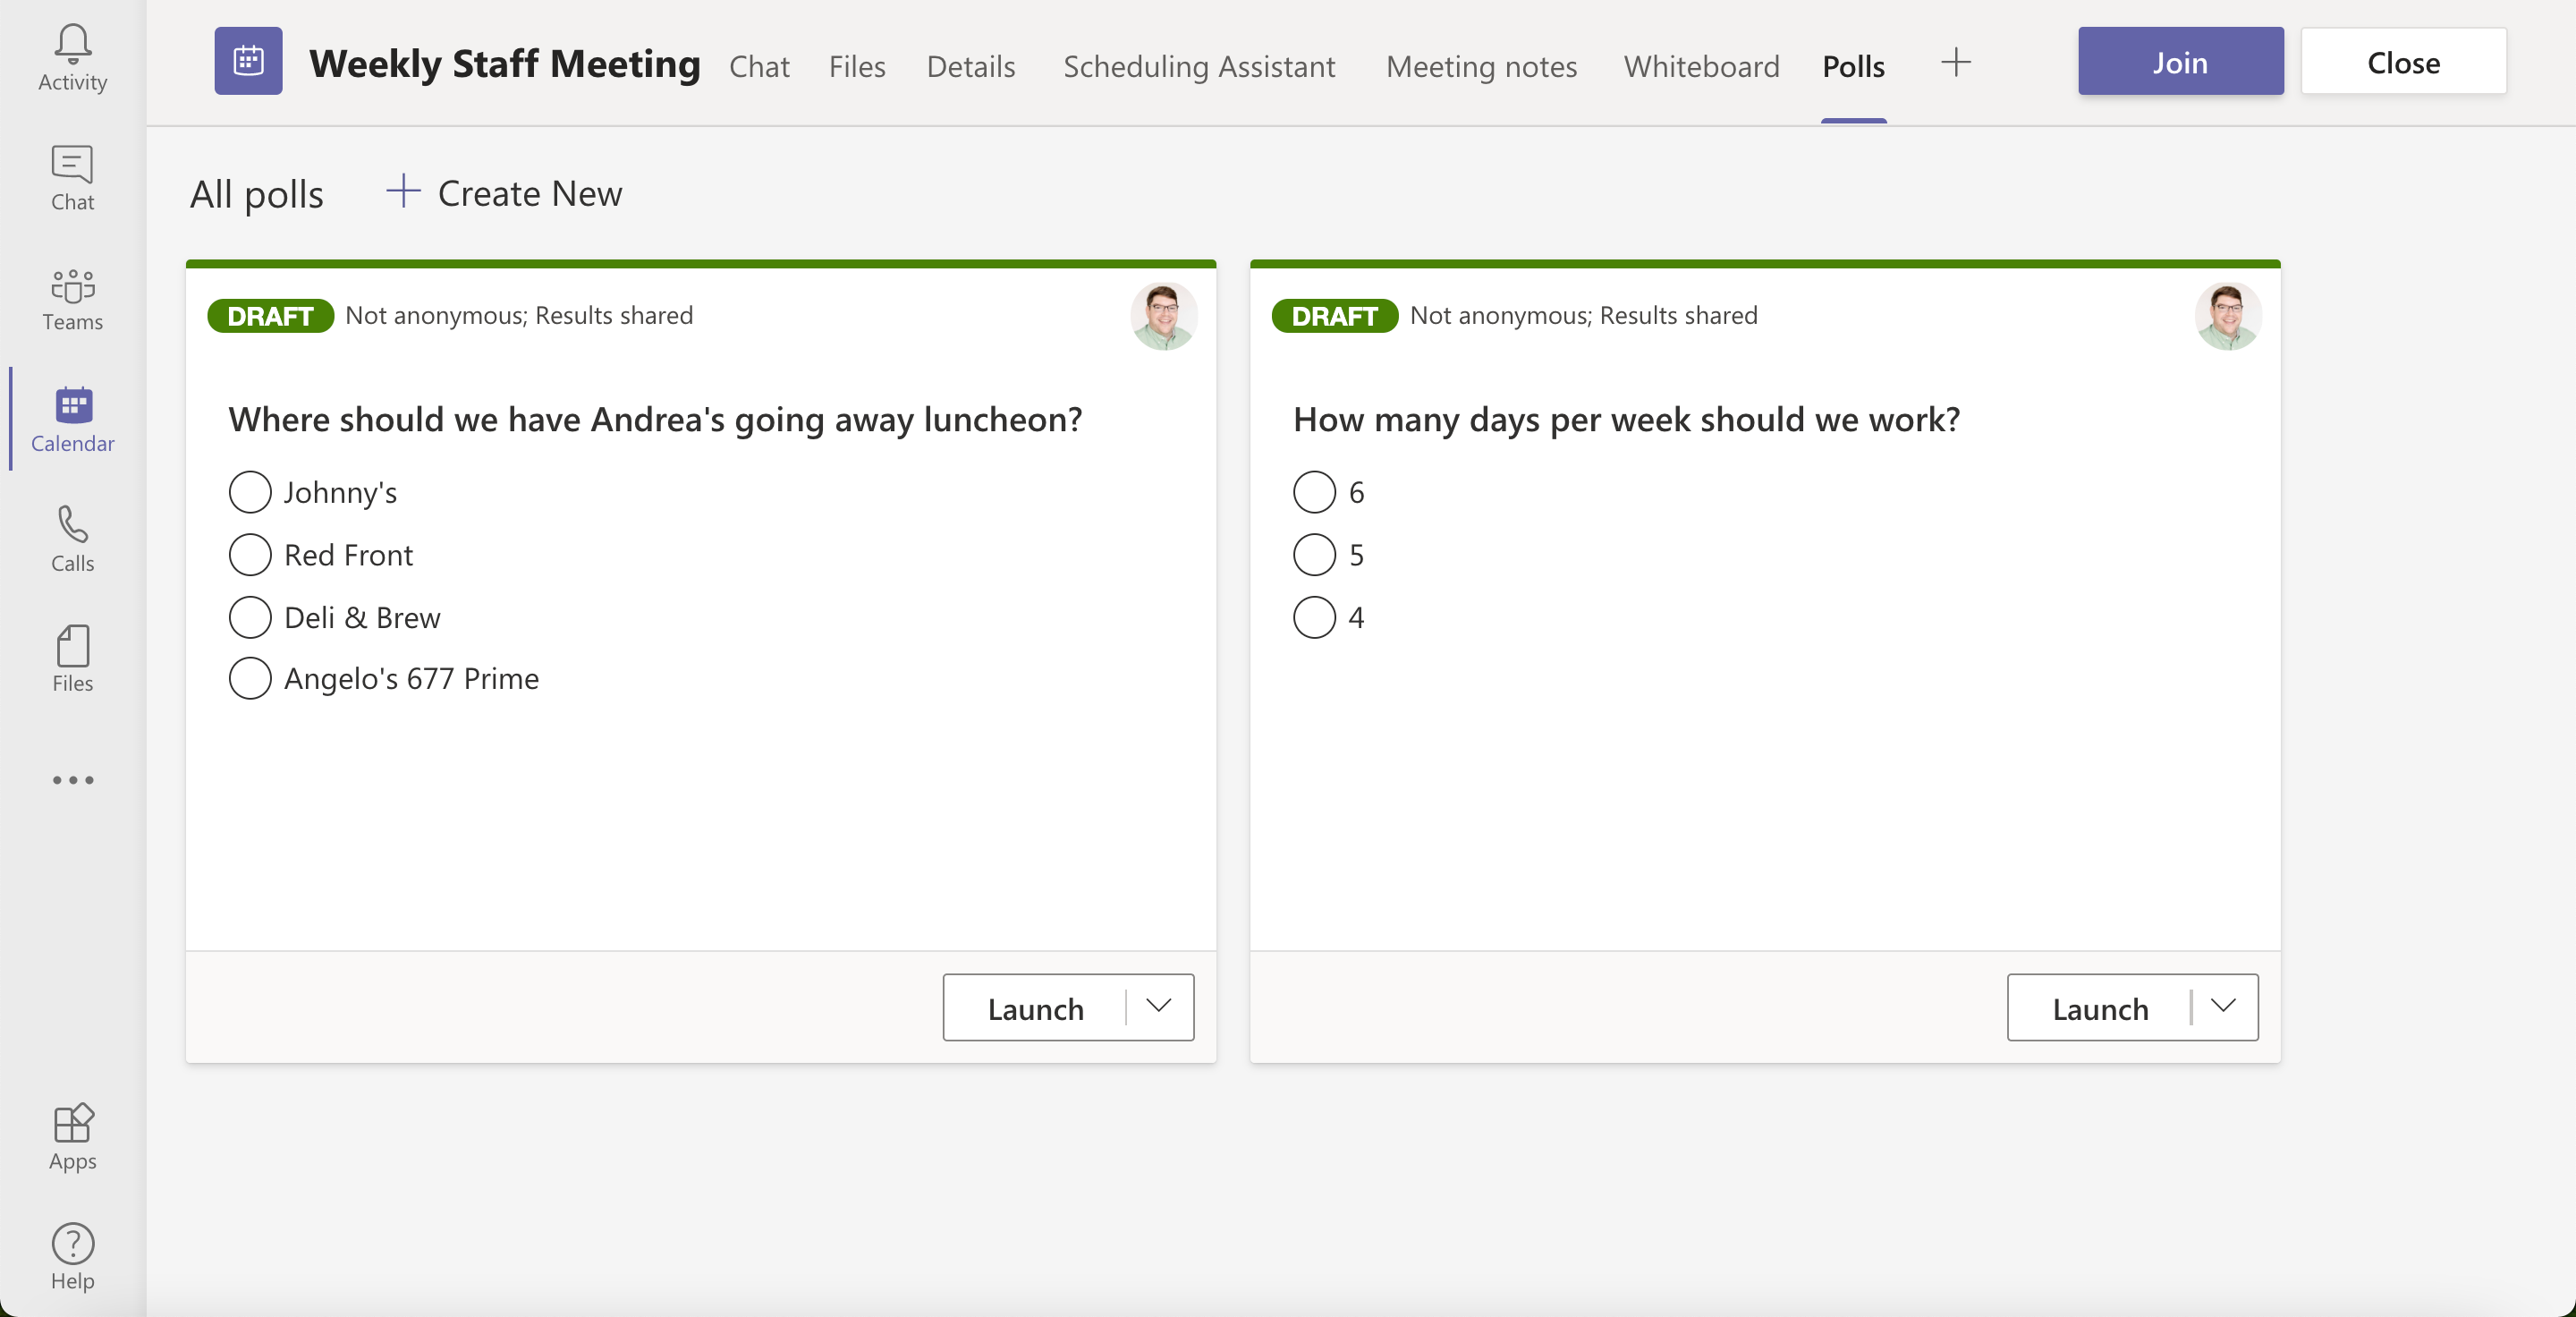
Task: Select the Polls tab
Action: pos(1853,66)
